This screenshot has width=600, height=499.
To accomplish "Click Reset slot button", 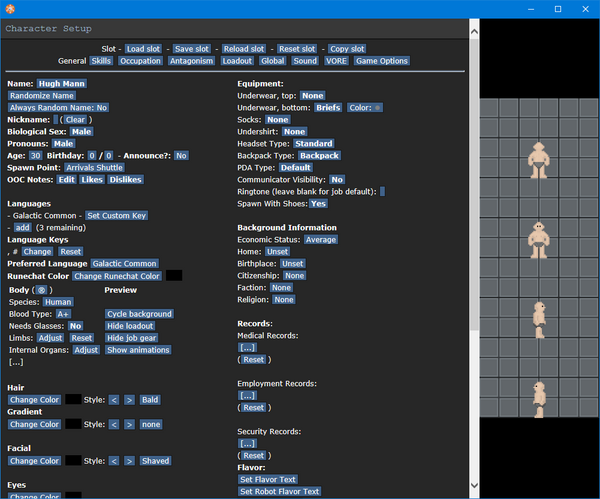I will pos(297,49).
